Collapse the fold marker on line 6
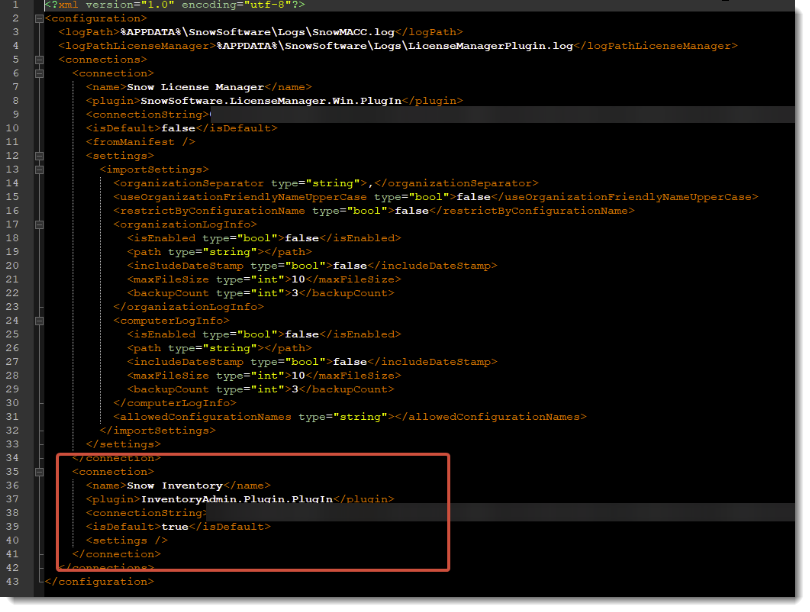This screenshot has width=810, height=612. 39,74
